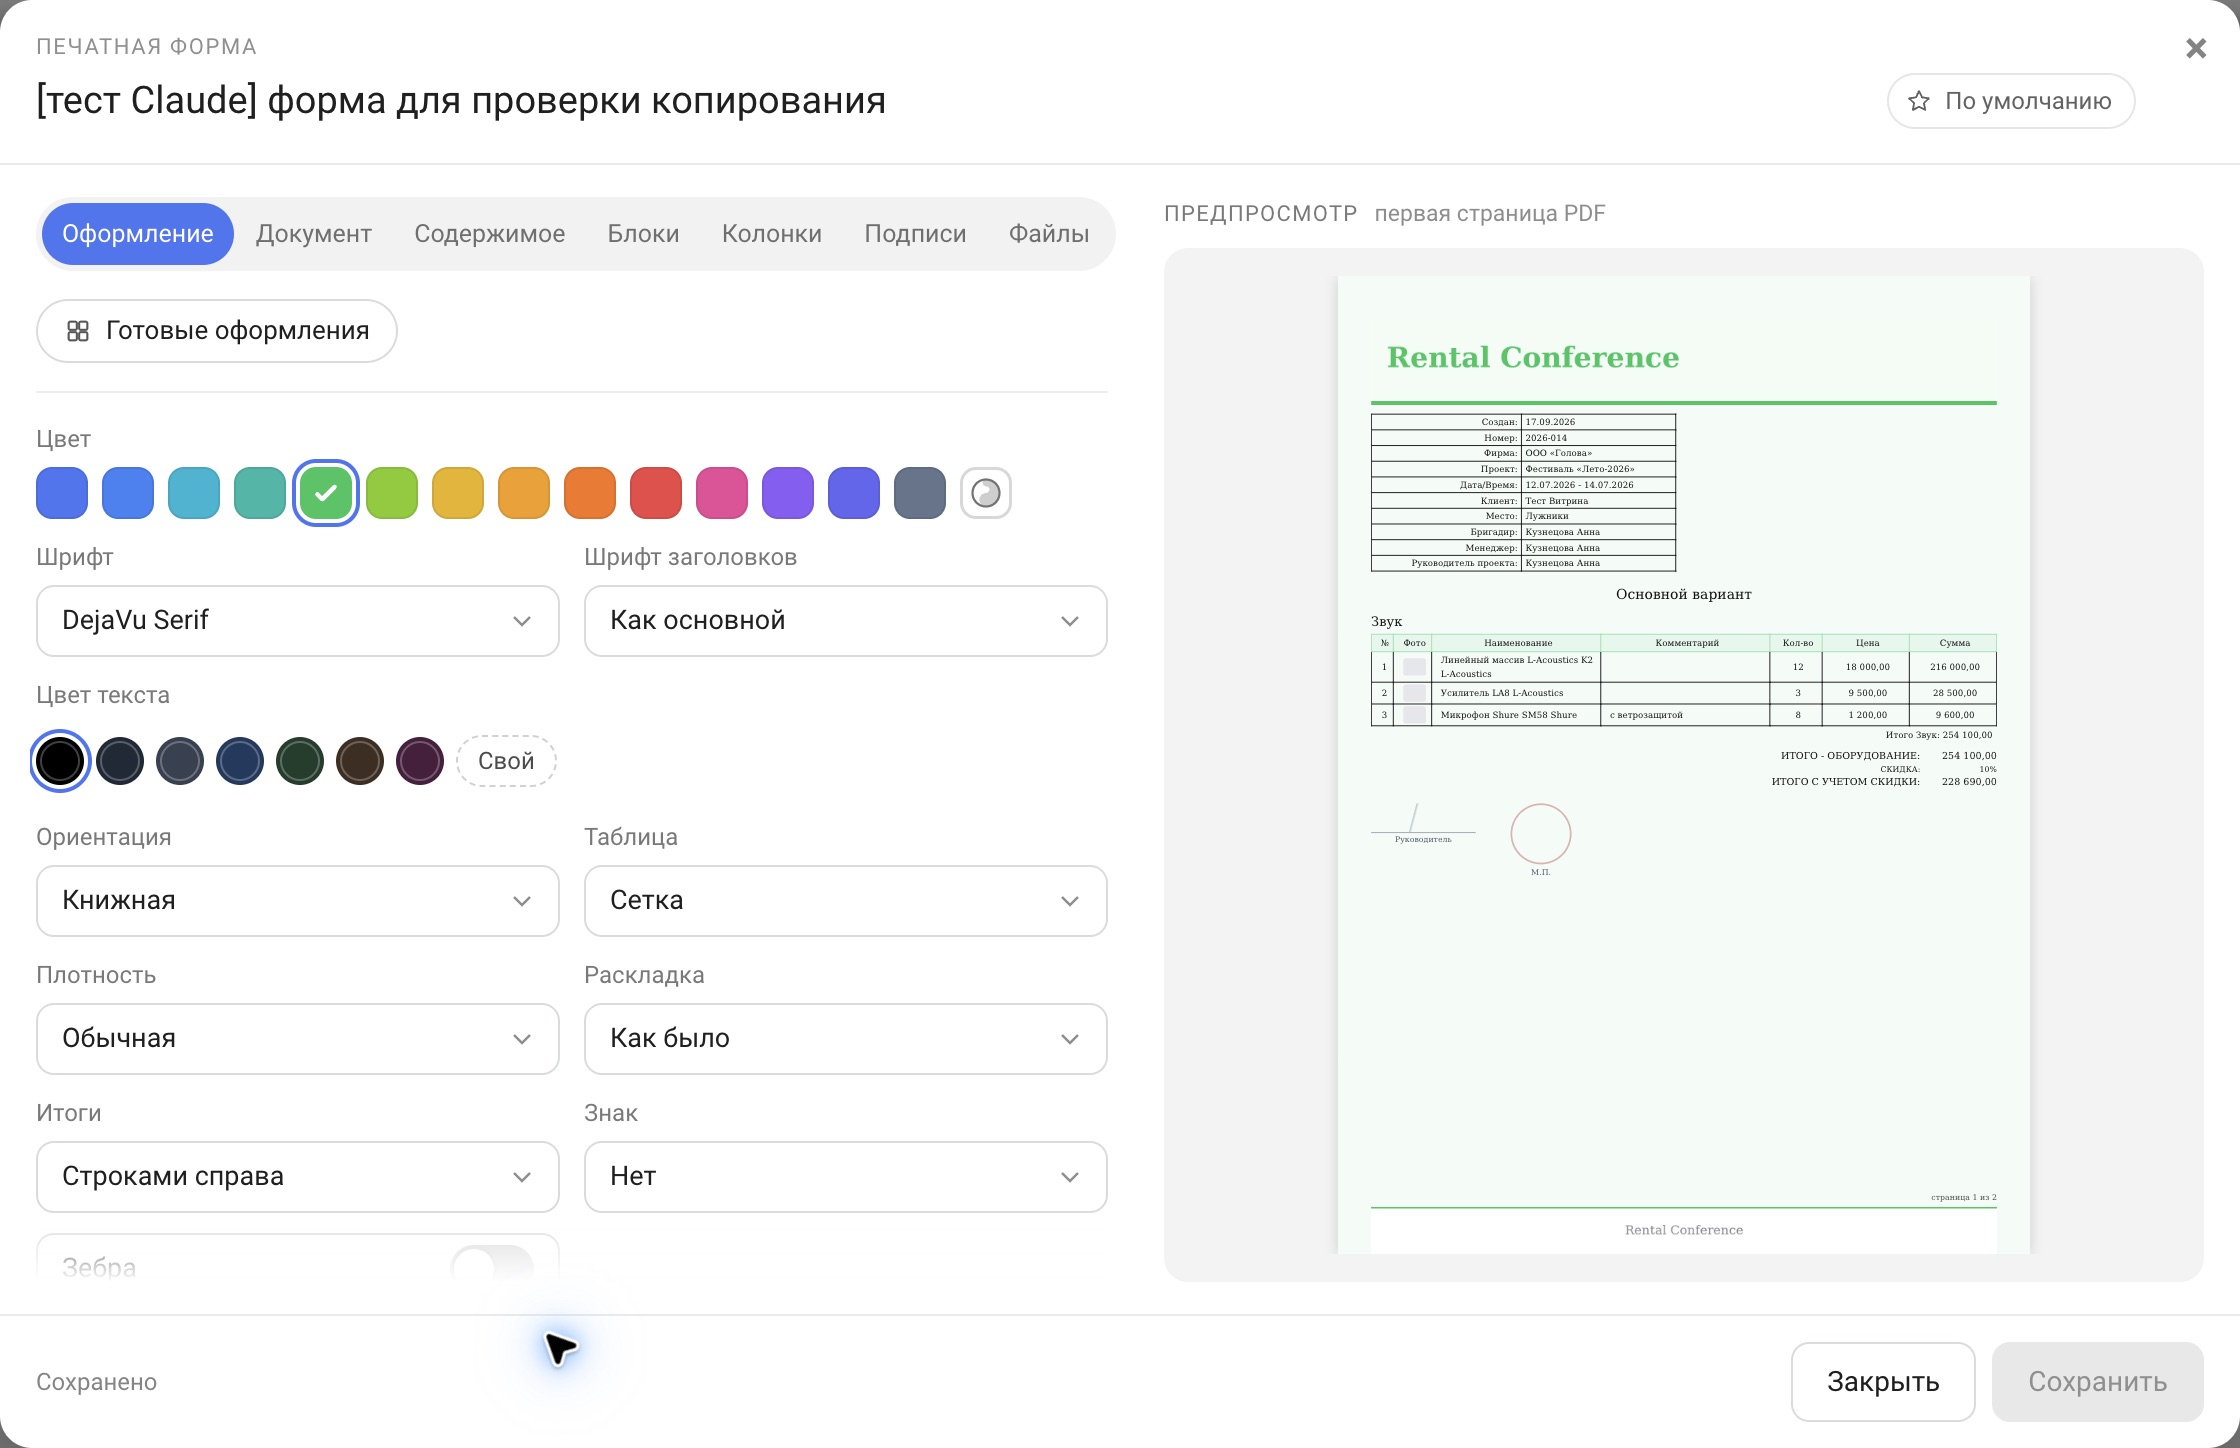This screenshot has height=1448, width=2240.
Task: Open the Плотность dropdown set to Обычная
Action: point(298,1039)
